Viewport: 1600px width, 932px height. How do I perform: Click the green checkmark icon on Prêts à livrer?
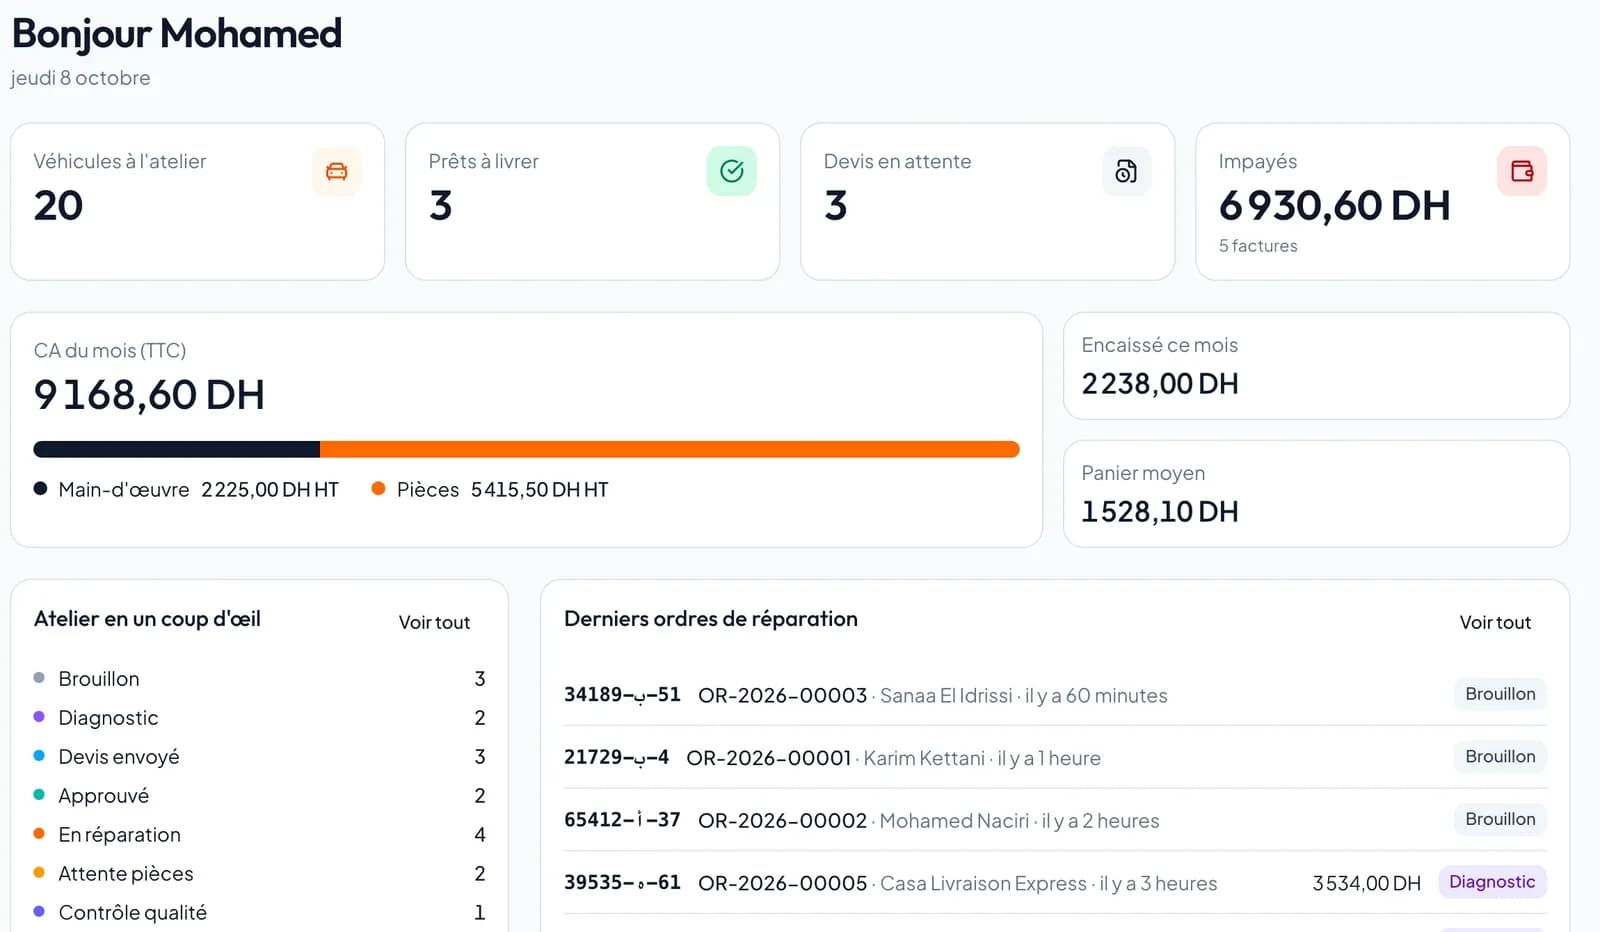pyautogui.click(x=732, y=171)
